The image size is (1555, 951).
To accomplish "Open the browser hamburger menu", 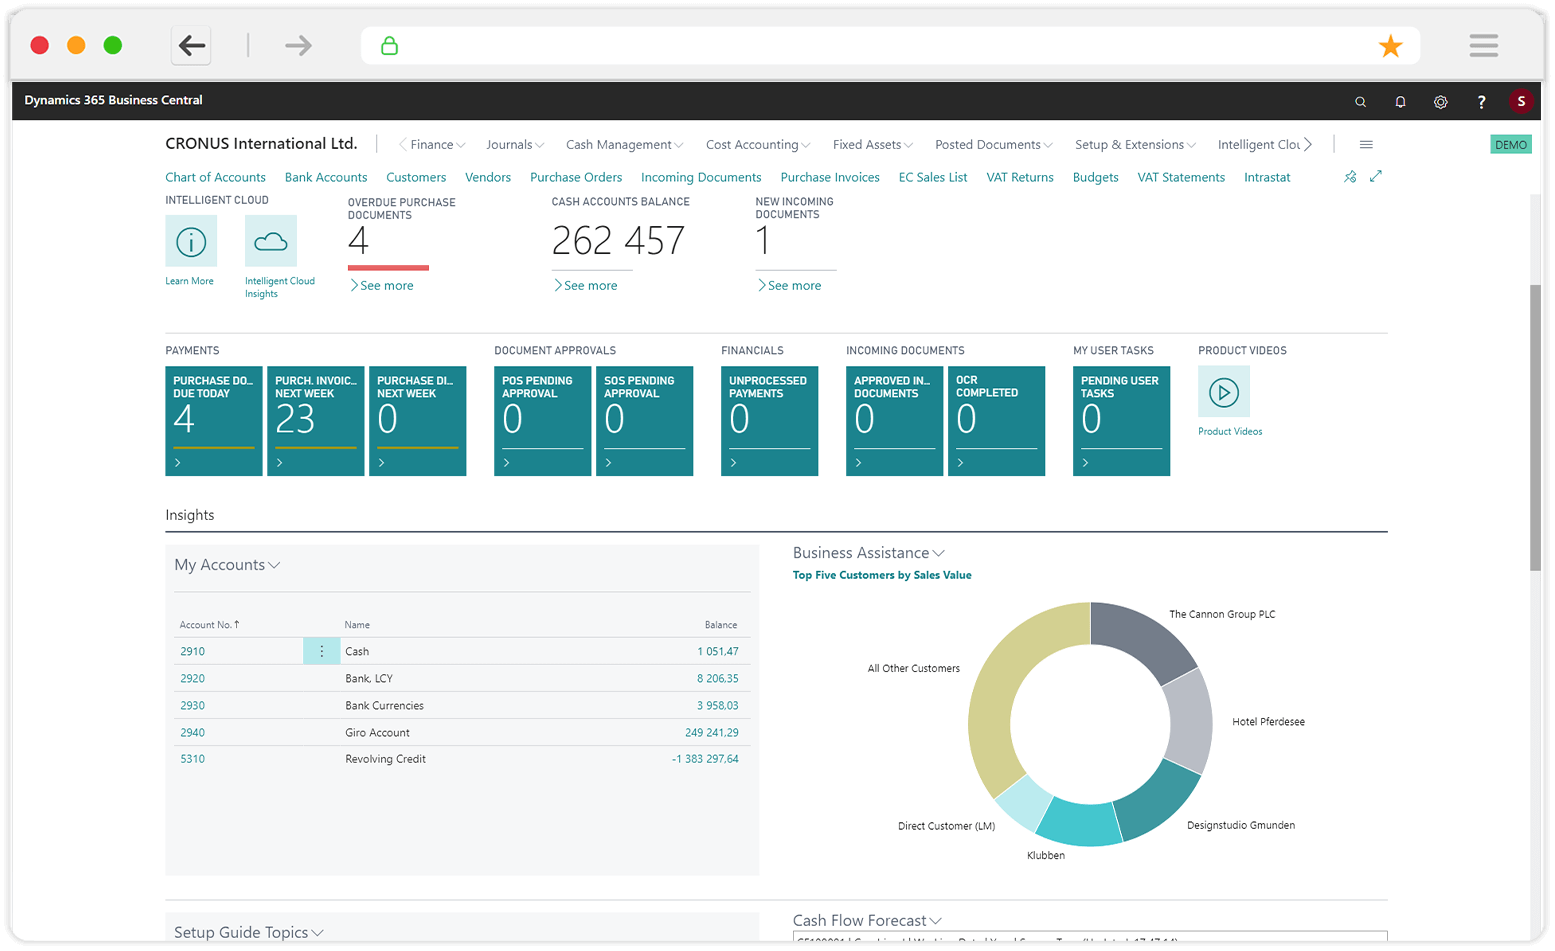I will [x=1484, y=45].
